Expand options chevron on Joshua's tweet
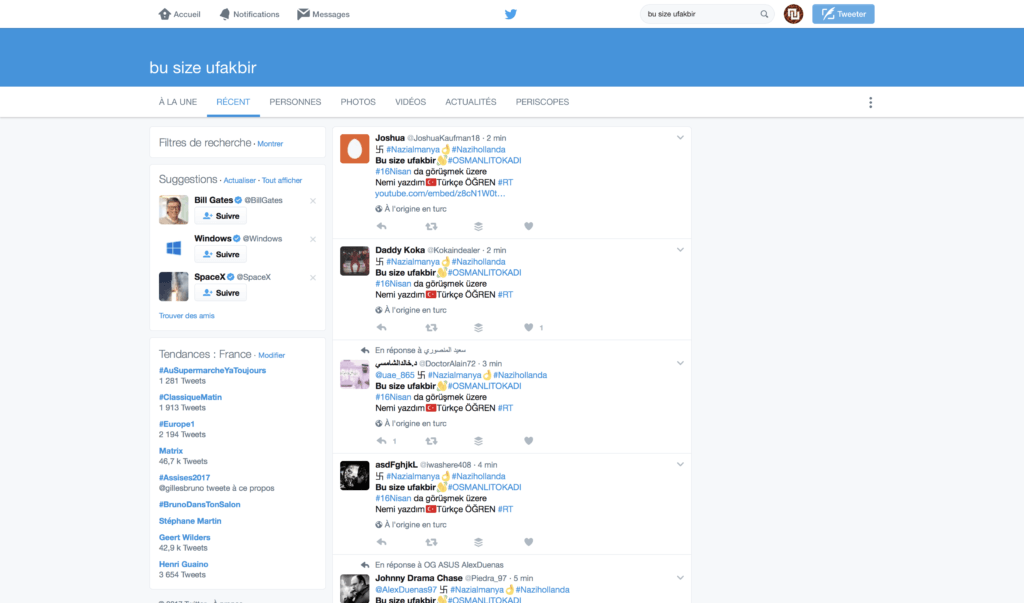1024x603 pixels. pyautogui.click(x=680, y=138)
